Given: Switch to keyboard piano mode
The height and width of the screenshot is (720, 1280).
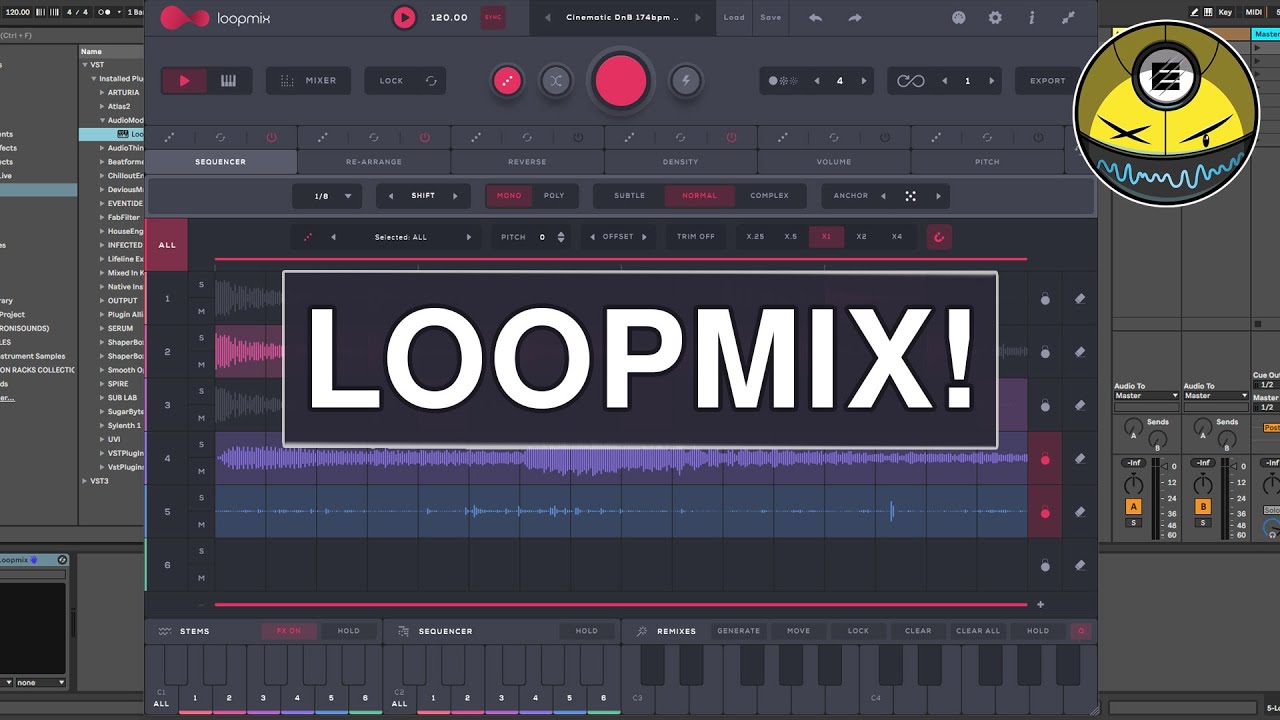Looking at the screenshot, I should (x=229, y=81).
